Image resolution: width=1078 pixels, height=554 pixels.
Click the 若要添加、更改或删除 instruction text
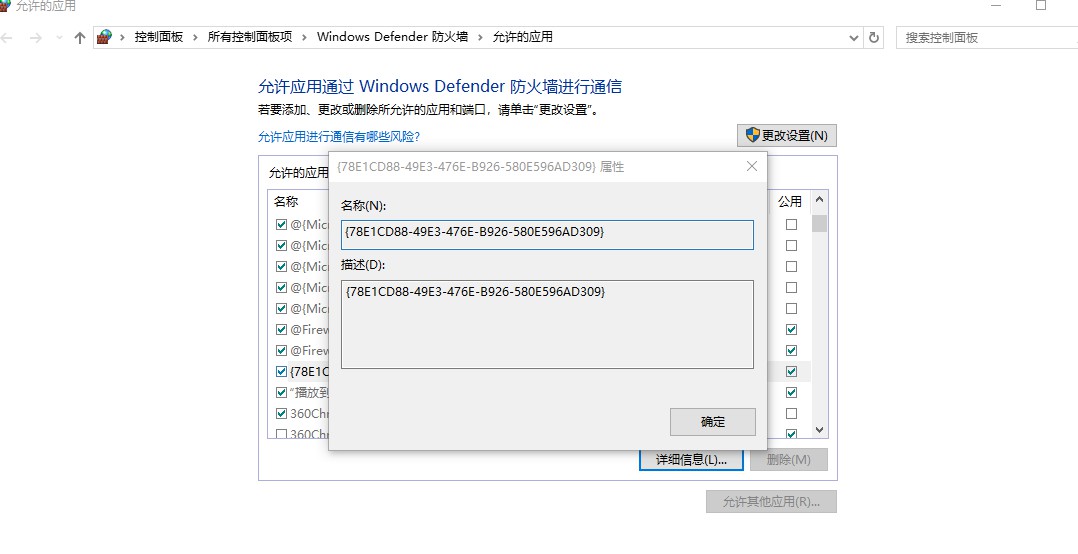coord(428,110)
